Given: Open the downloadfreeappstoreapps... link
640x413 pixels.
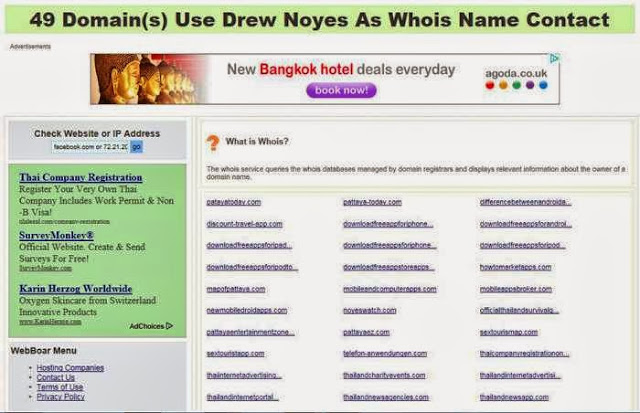Looking at the screenshot, I should (x=389, y=267).
